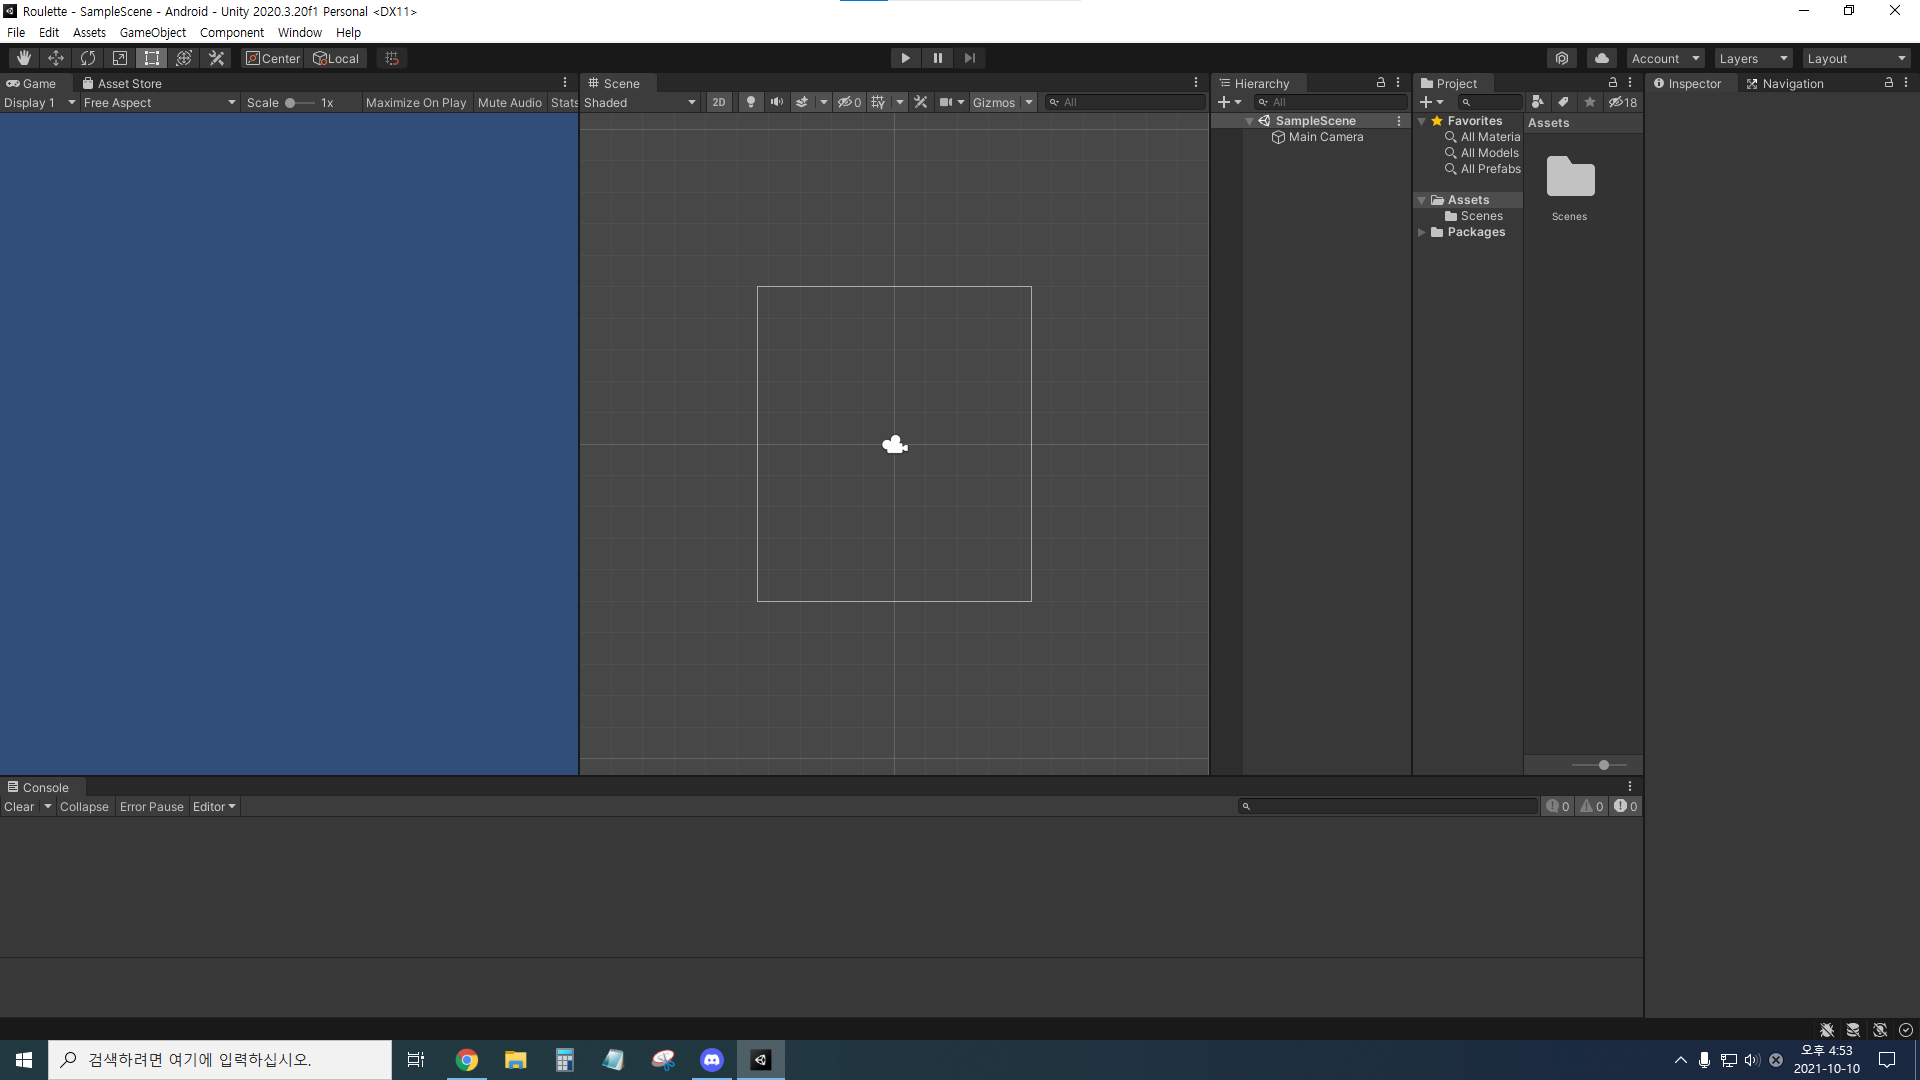Open the GameObject menu
The height and width of the screenshot is (1080, 1920).
click(x=152, y=32)
